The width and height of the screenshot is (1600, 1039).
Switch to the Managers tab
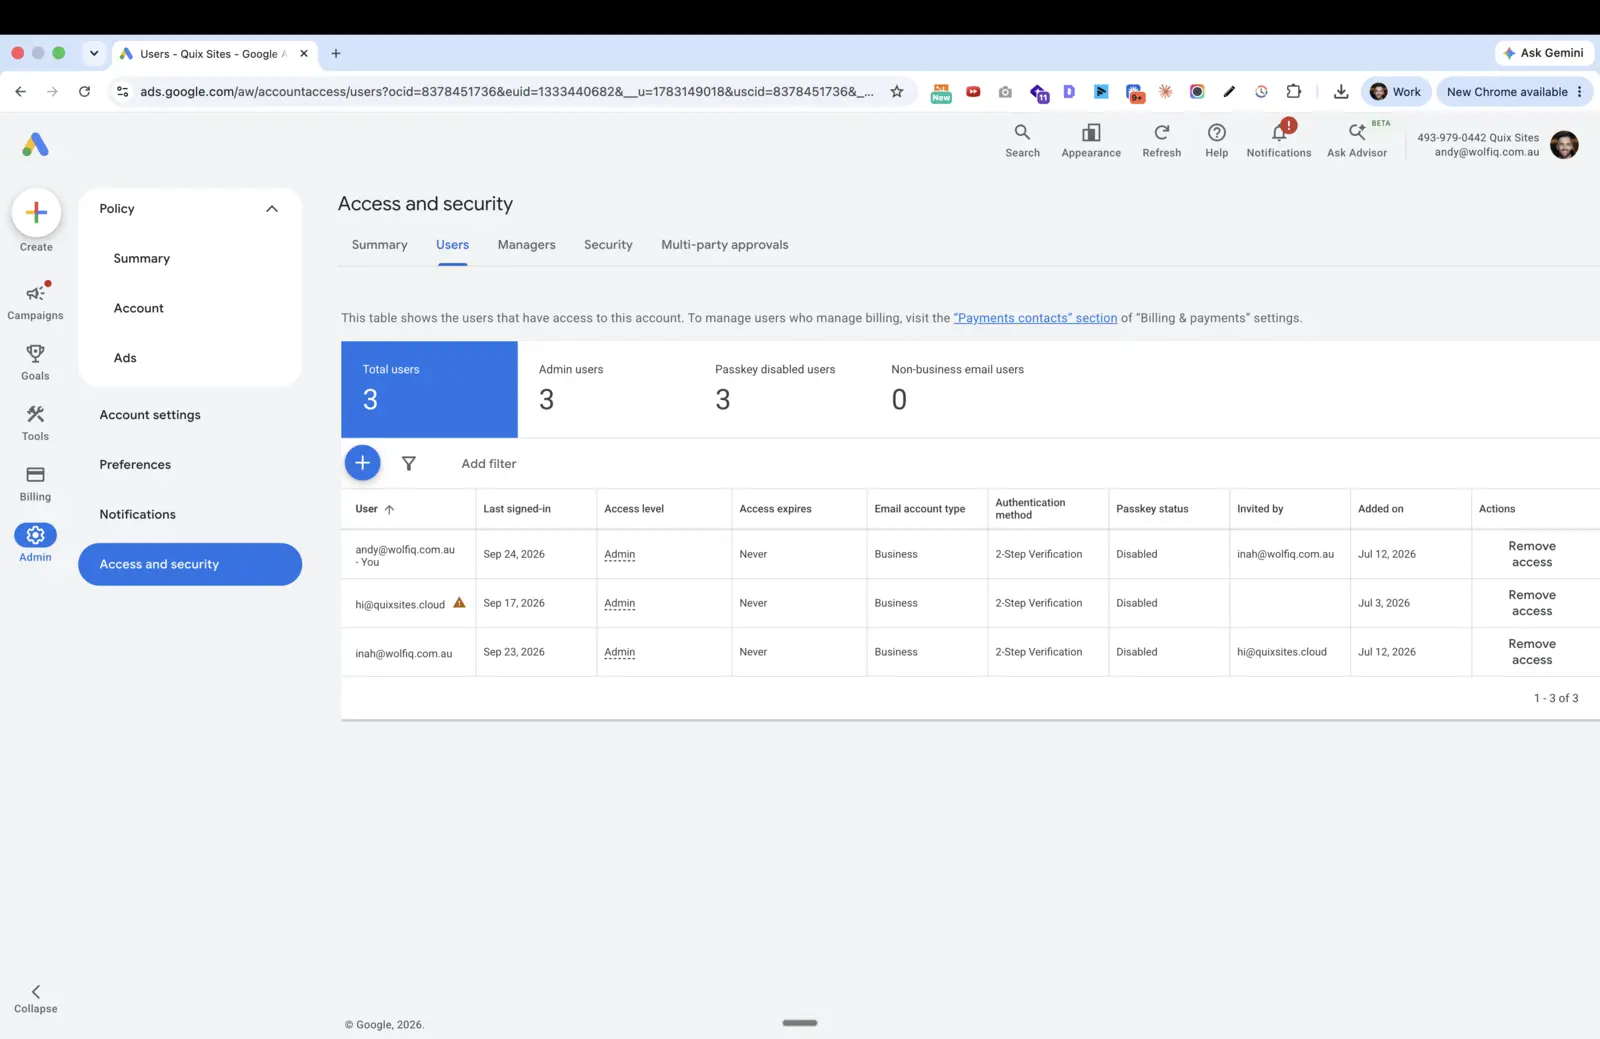[x=526, y=245]
